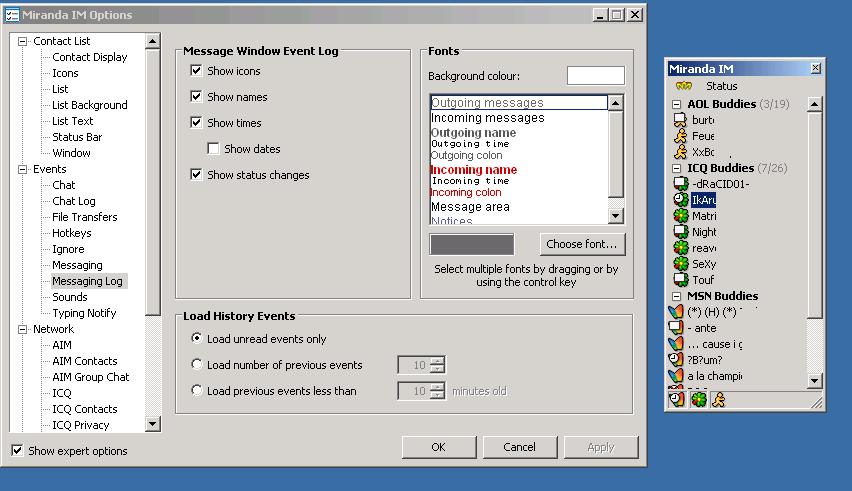852x491 pixels.
Task: Click the AIM figure icon next to Feue
Action: pyautogui.click(x=680, y=136)
